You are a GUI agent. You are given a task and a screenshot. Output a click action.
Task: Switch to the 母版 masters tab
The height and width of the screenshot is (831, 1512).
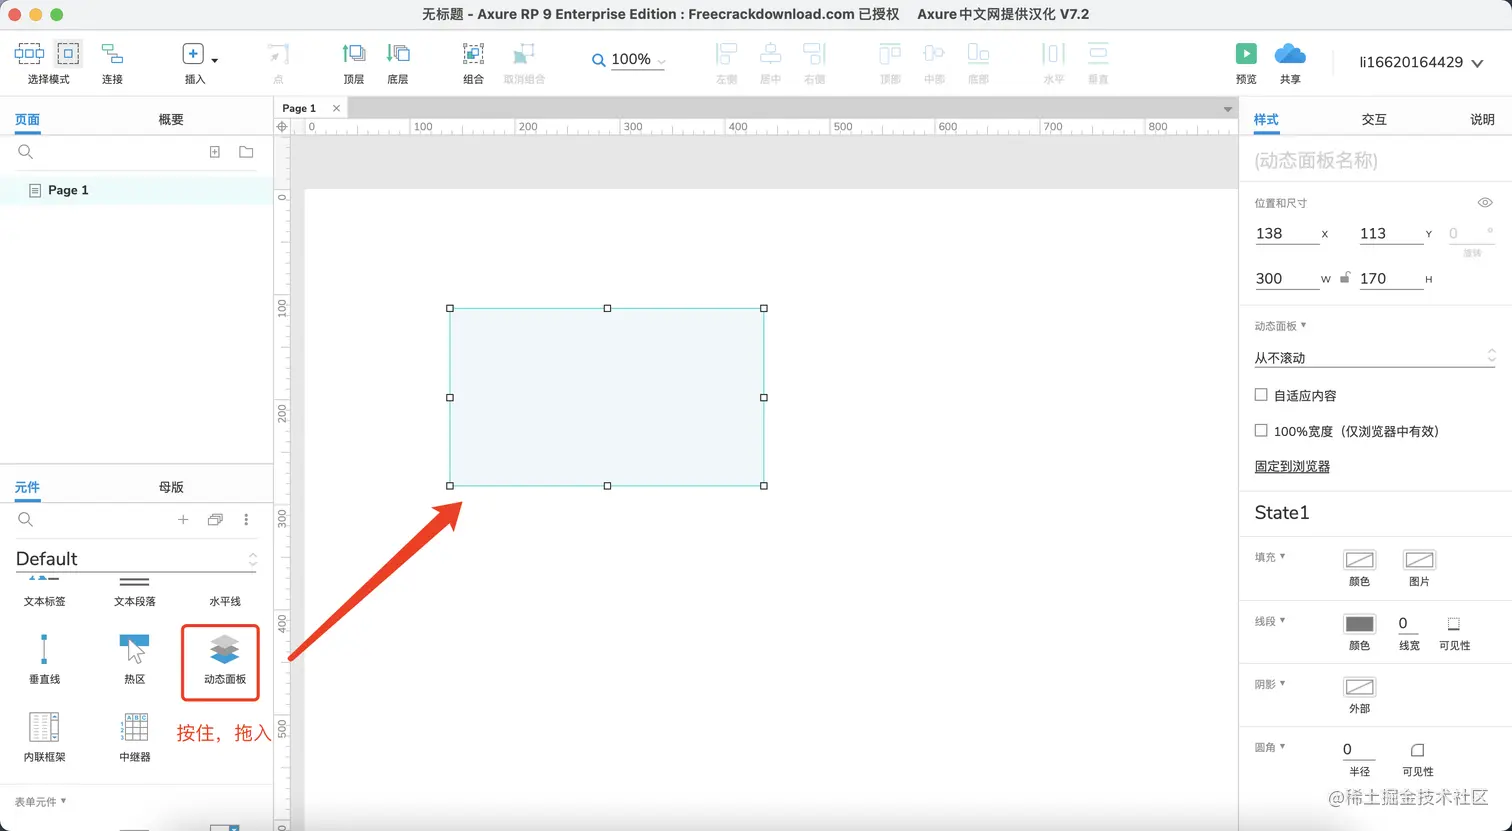pyautogui.click(x=171, y=487)
